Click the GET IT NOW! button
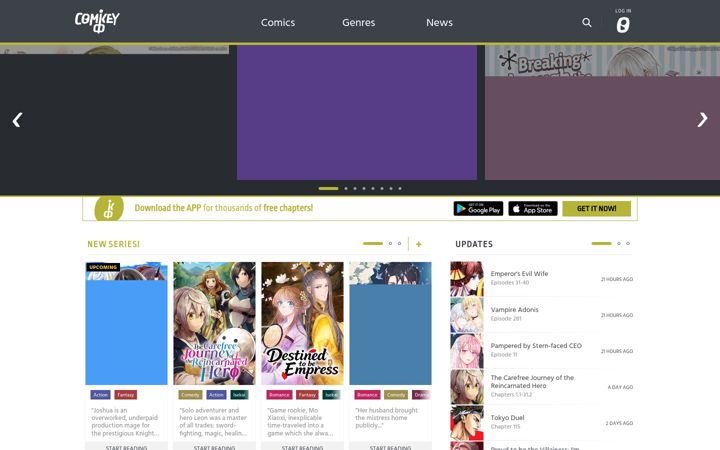 coord(596,208)
